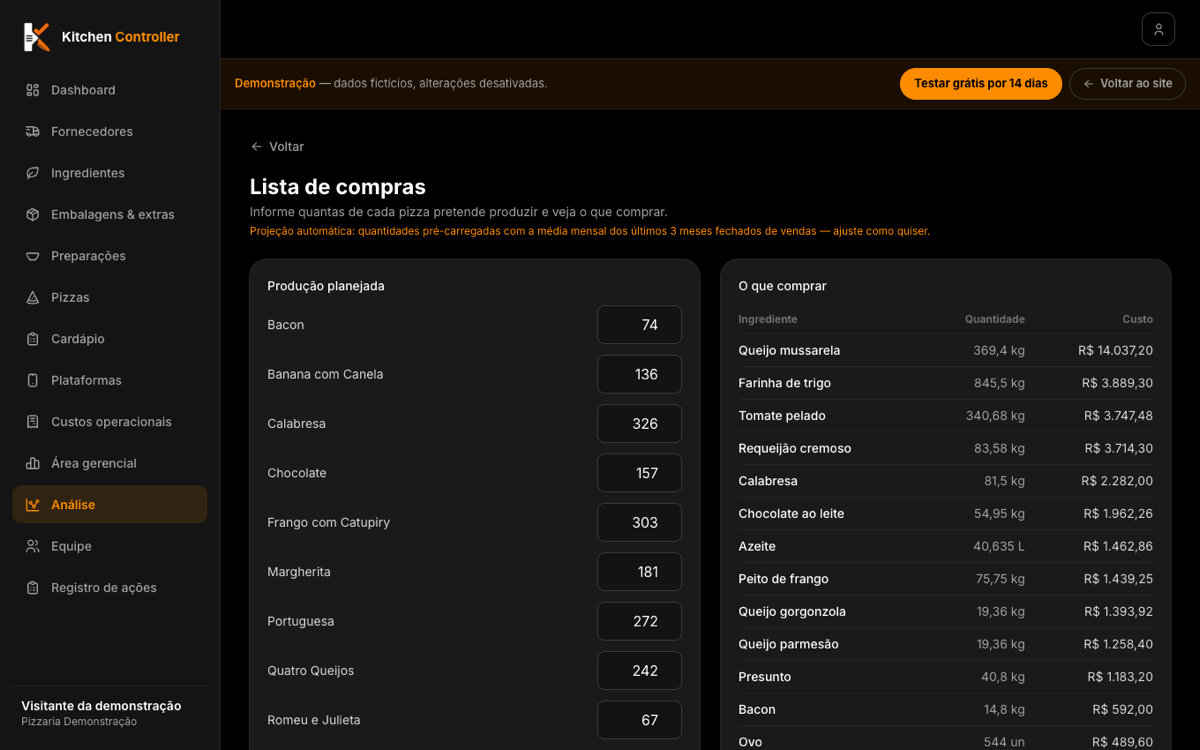This screenshot has height=750, width=1200.
Task: Click the Chocolate ao leite row
Action: click(x=946, y=514)
